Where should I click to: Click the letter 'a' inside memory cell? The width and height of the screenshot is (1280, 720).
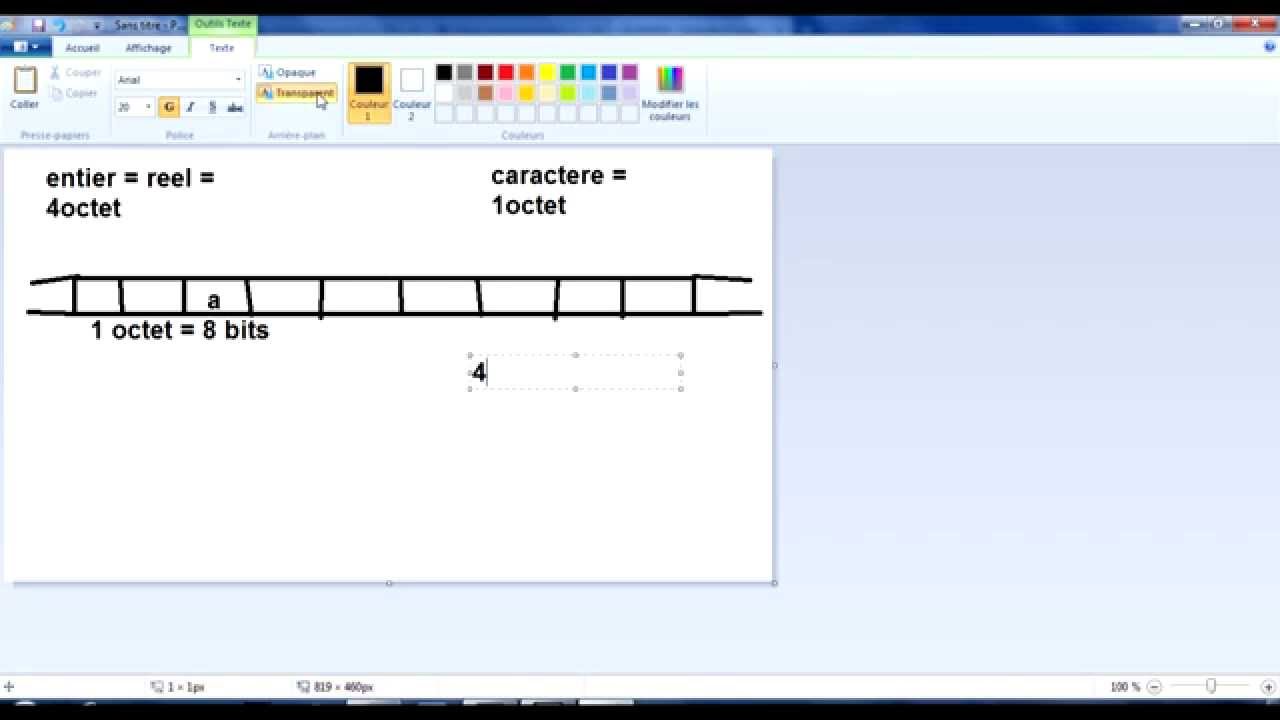tap(213, 301)
